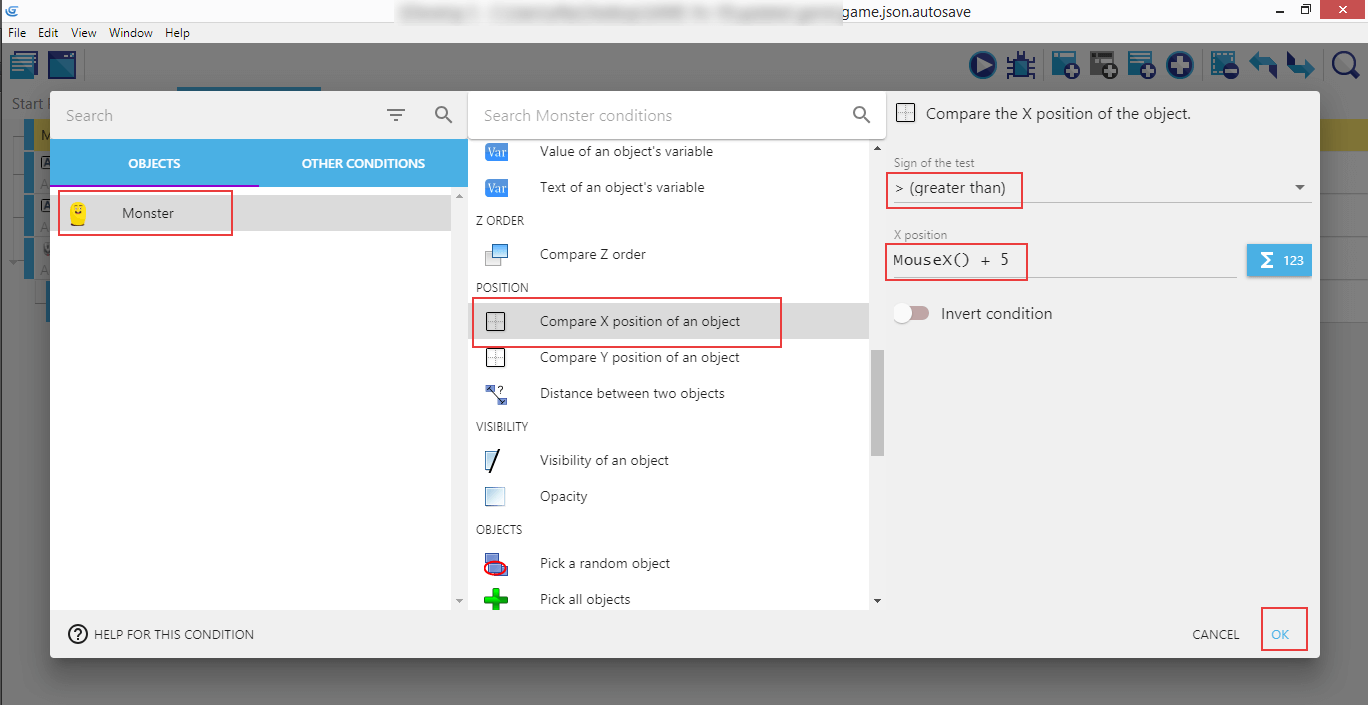Toggle the Invert condition switch
This screenshot has width=1368, height=705.
coord(912,313)
